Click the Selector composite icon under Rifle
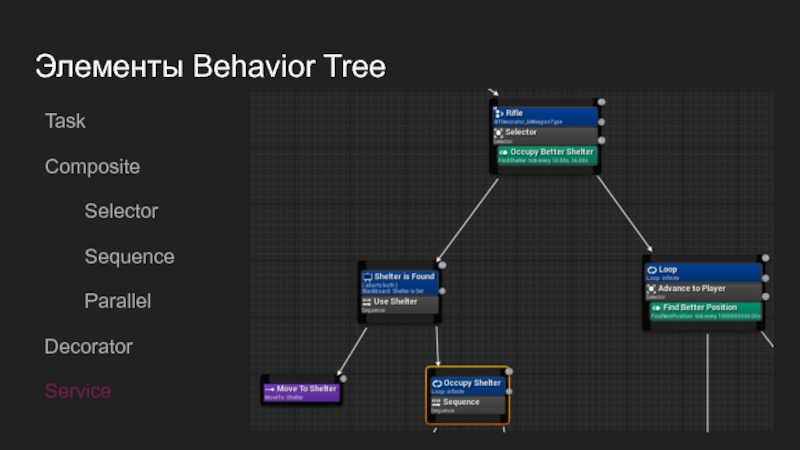The height and width of the screenshot is (450, 800). tap(500, 132)
